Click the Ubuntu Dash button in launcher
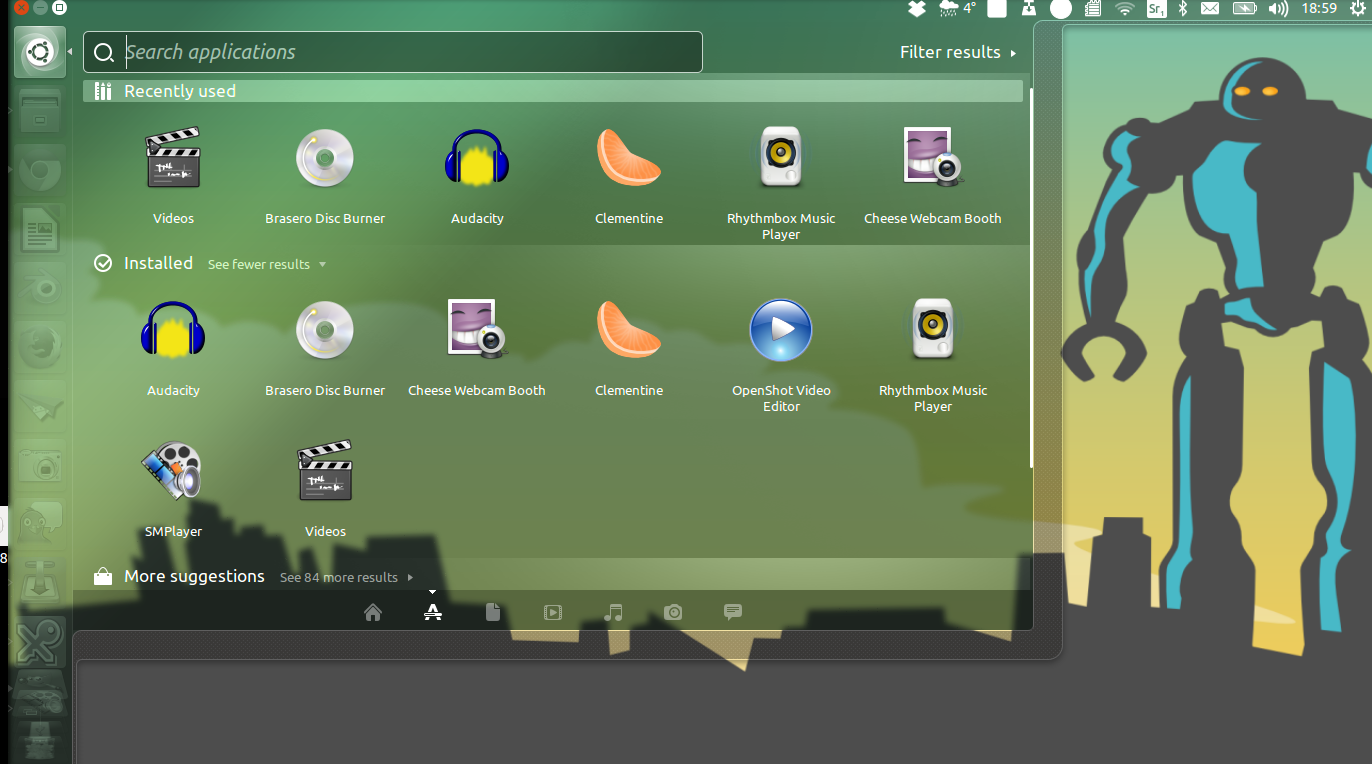 (x=40, y=51)
